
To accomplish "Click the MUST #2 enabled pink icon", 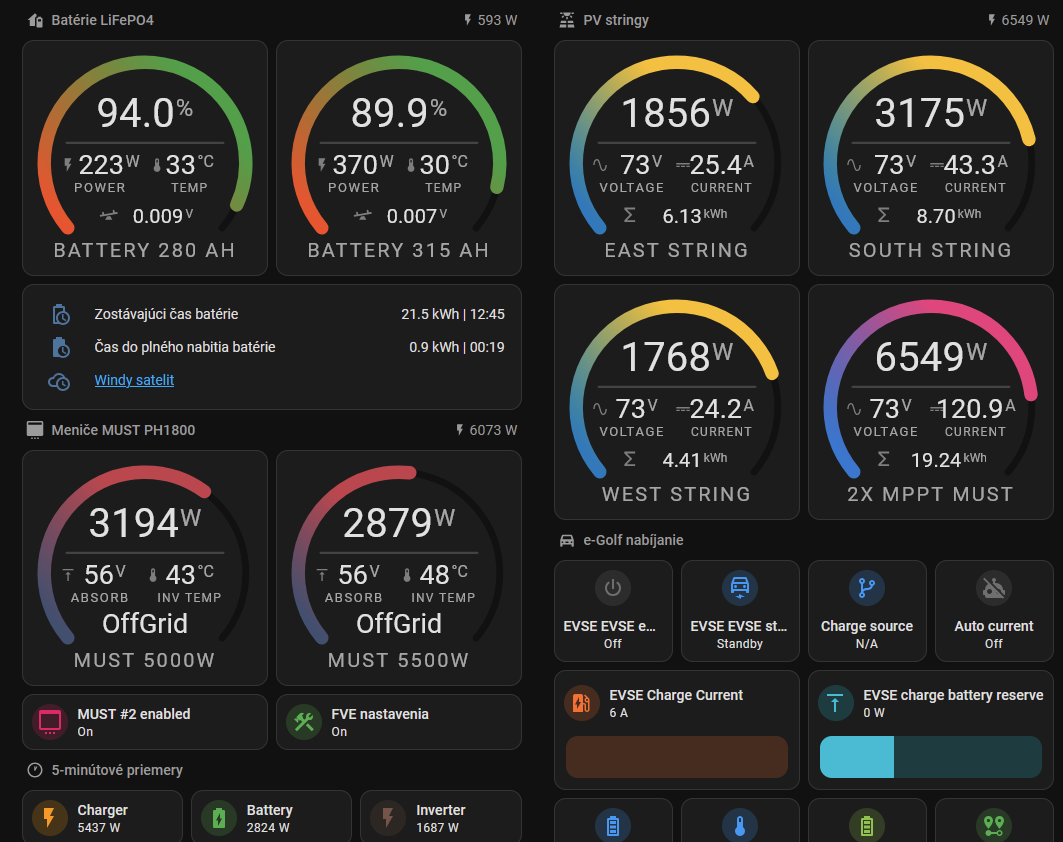I will tap(49, 722).
